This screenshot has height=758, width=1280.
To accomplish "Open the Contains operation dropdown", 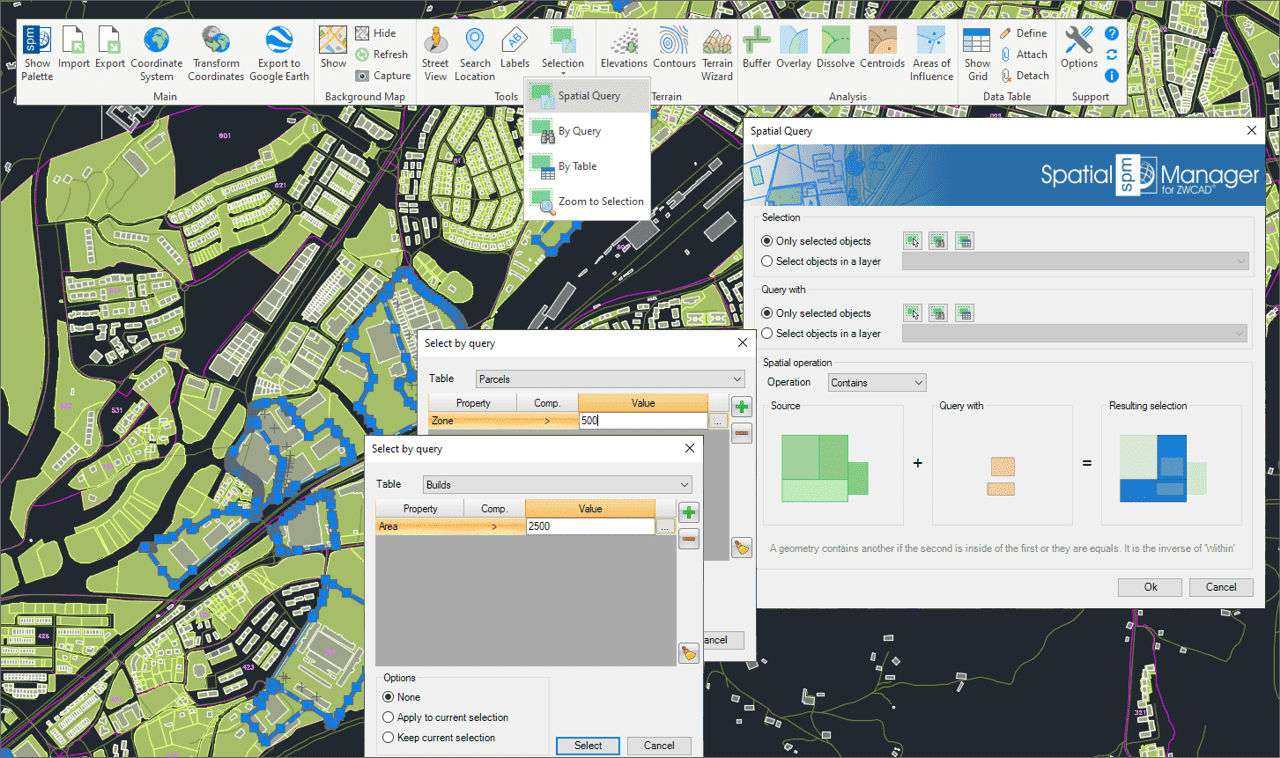I will click(877, 382).
